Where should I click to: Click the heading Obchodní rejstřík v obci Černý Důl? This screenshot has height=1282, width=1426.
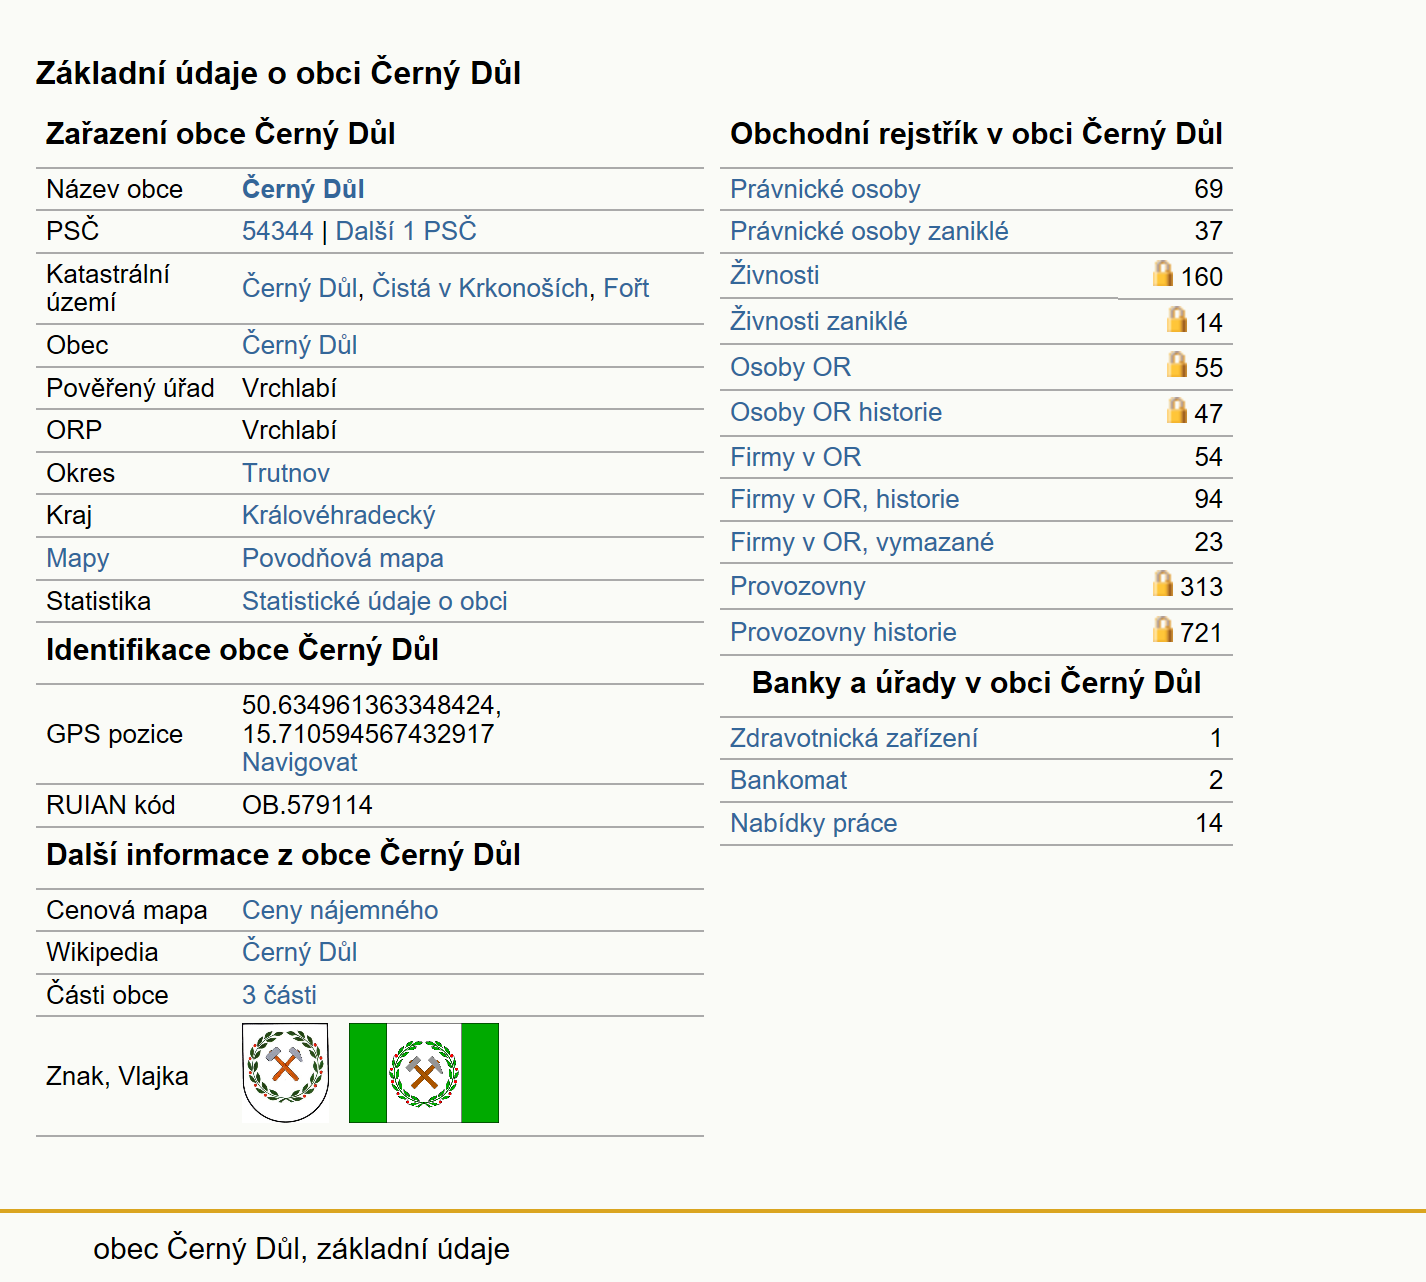coord(976,134)
